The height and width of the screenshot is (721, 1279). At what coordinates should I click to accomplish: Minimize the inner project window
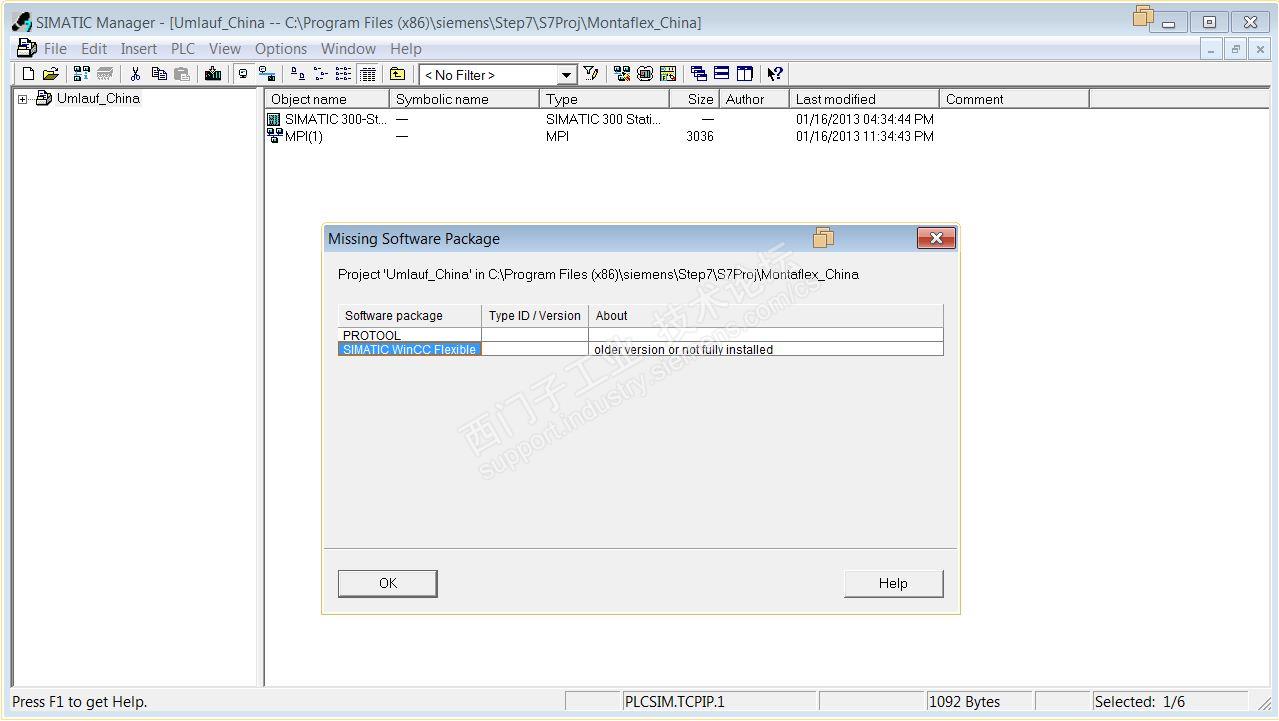[1211, 49]
